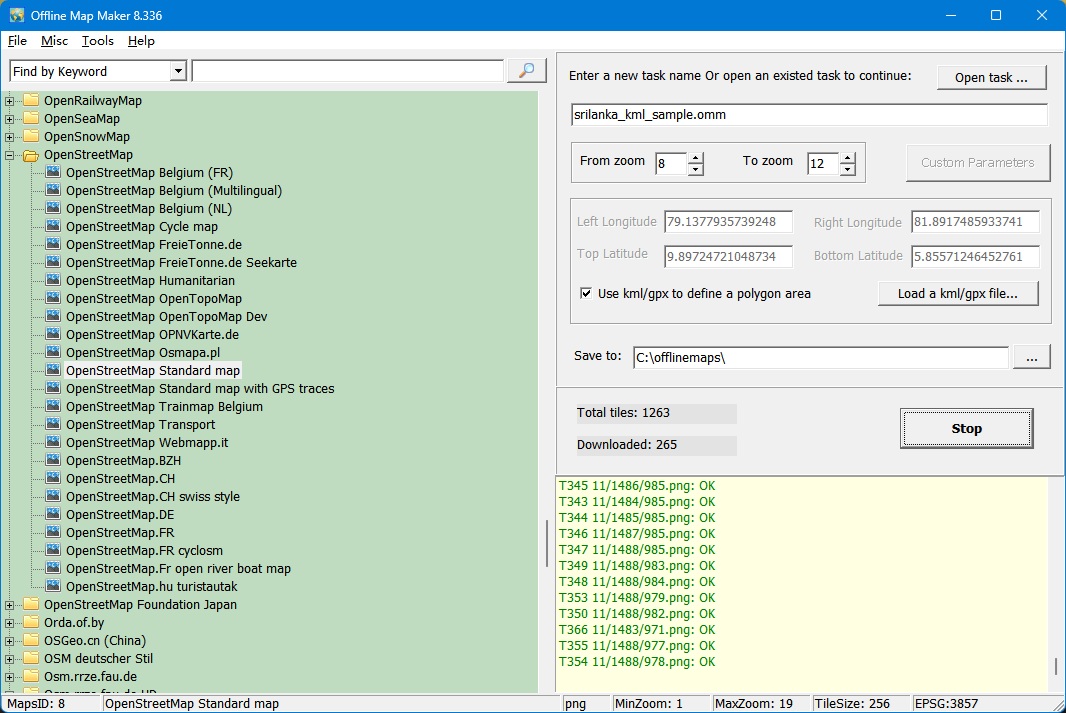
Task: Click the OpenStreetMap Transport map icon
Action: (x=53, y=425)
